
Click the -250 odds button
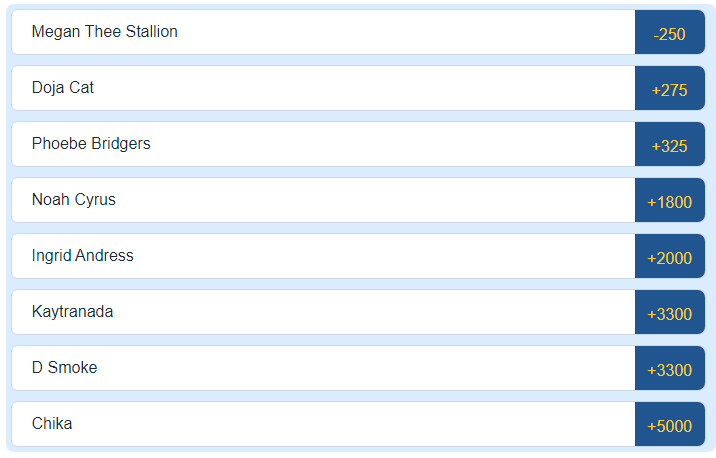(x=669, y=33)
